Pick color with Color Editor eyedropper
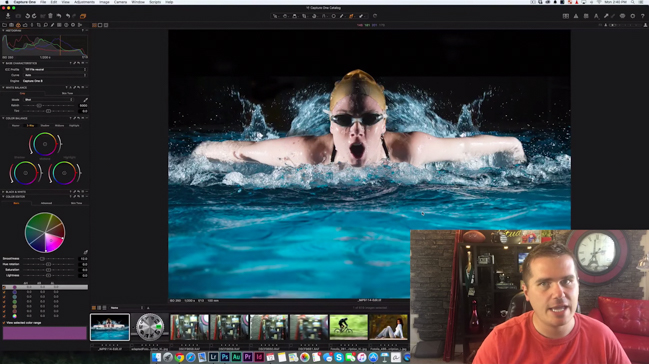This screenshot has width=649, height=364. click(85, 252)
